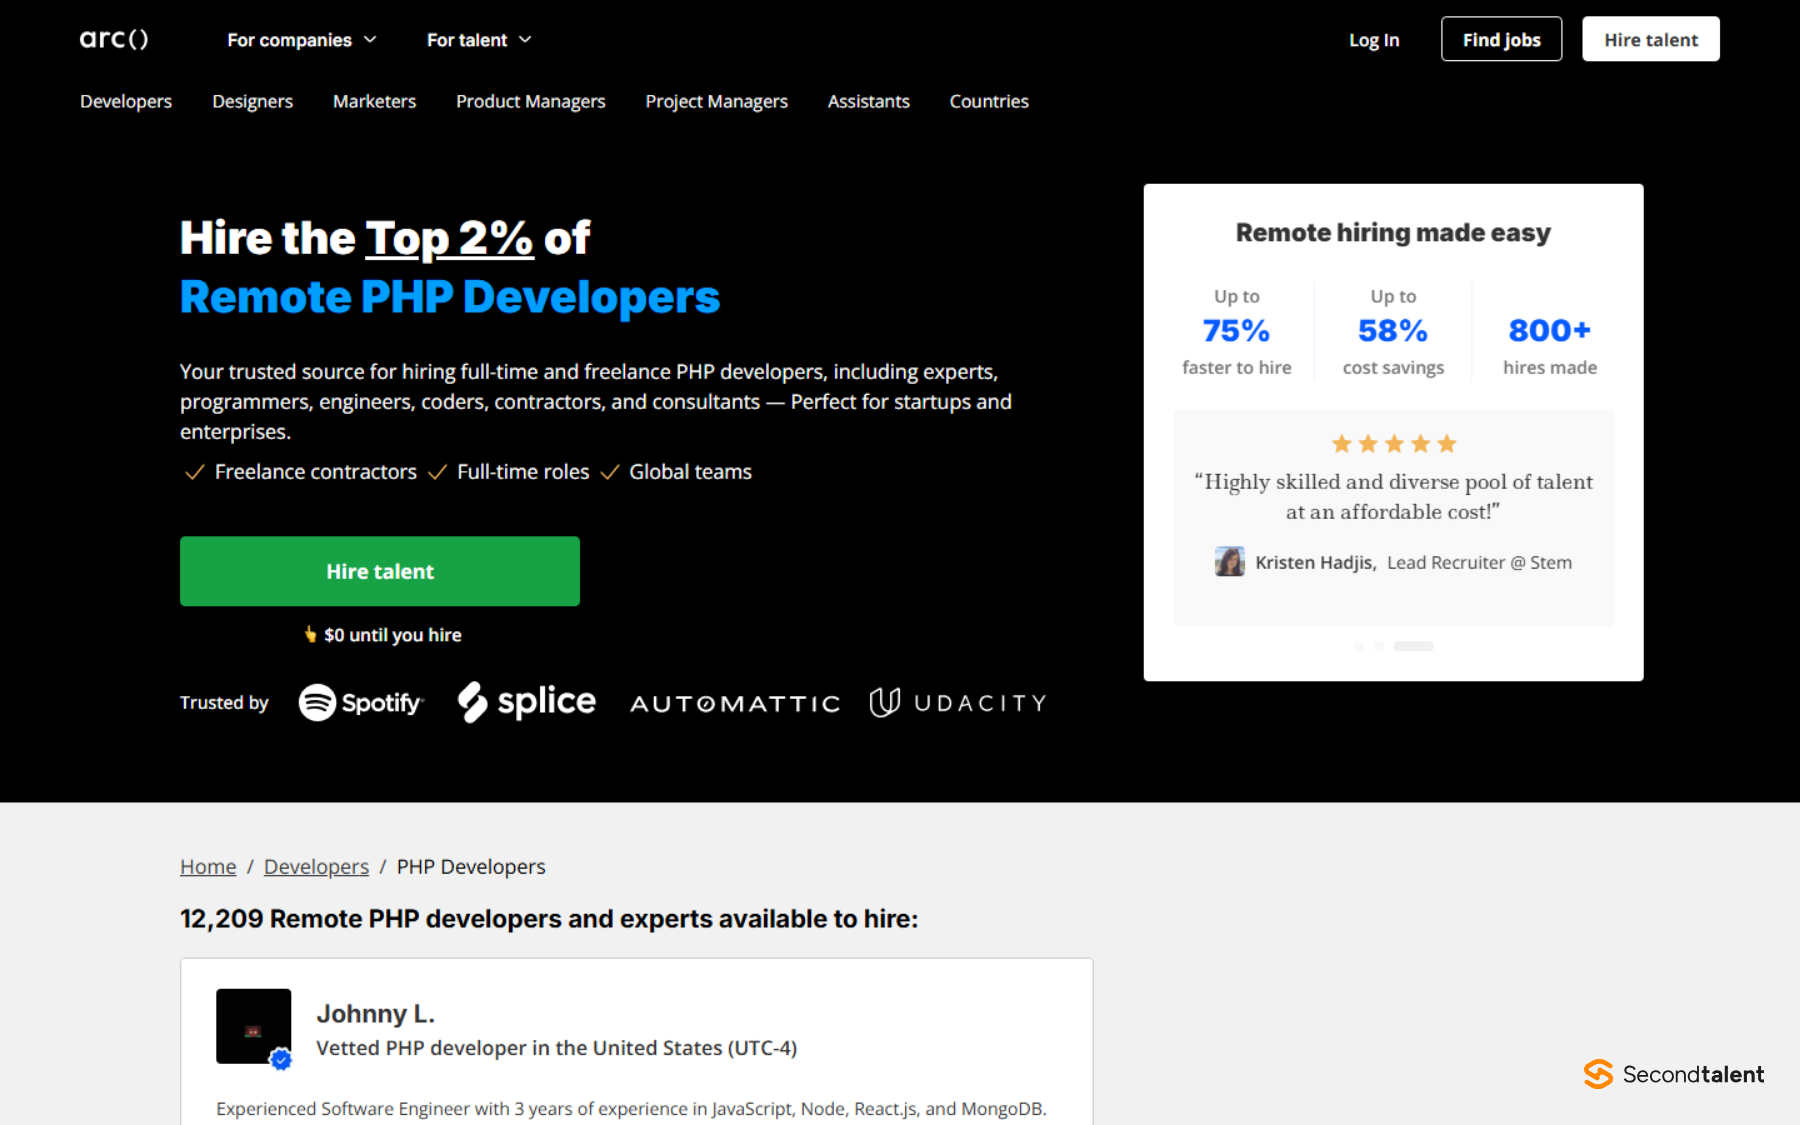Click the 'PHP Developers' breadcrumb text
The height and width of the screenshot is (1125, 1800).
(x=471, y=867)
